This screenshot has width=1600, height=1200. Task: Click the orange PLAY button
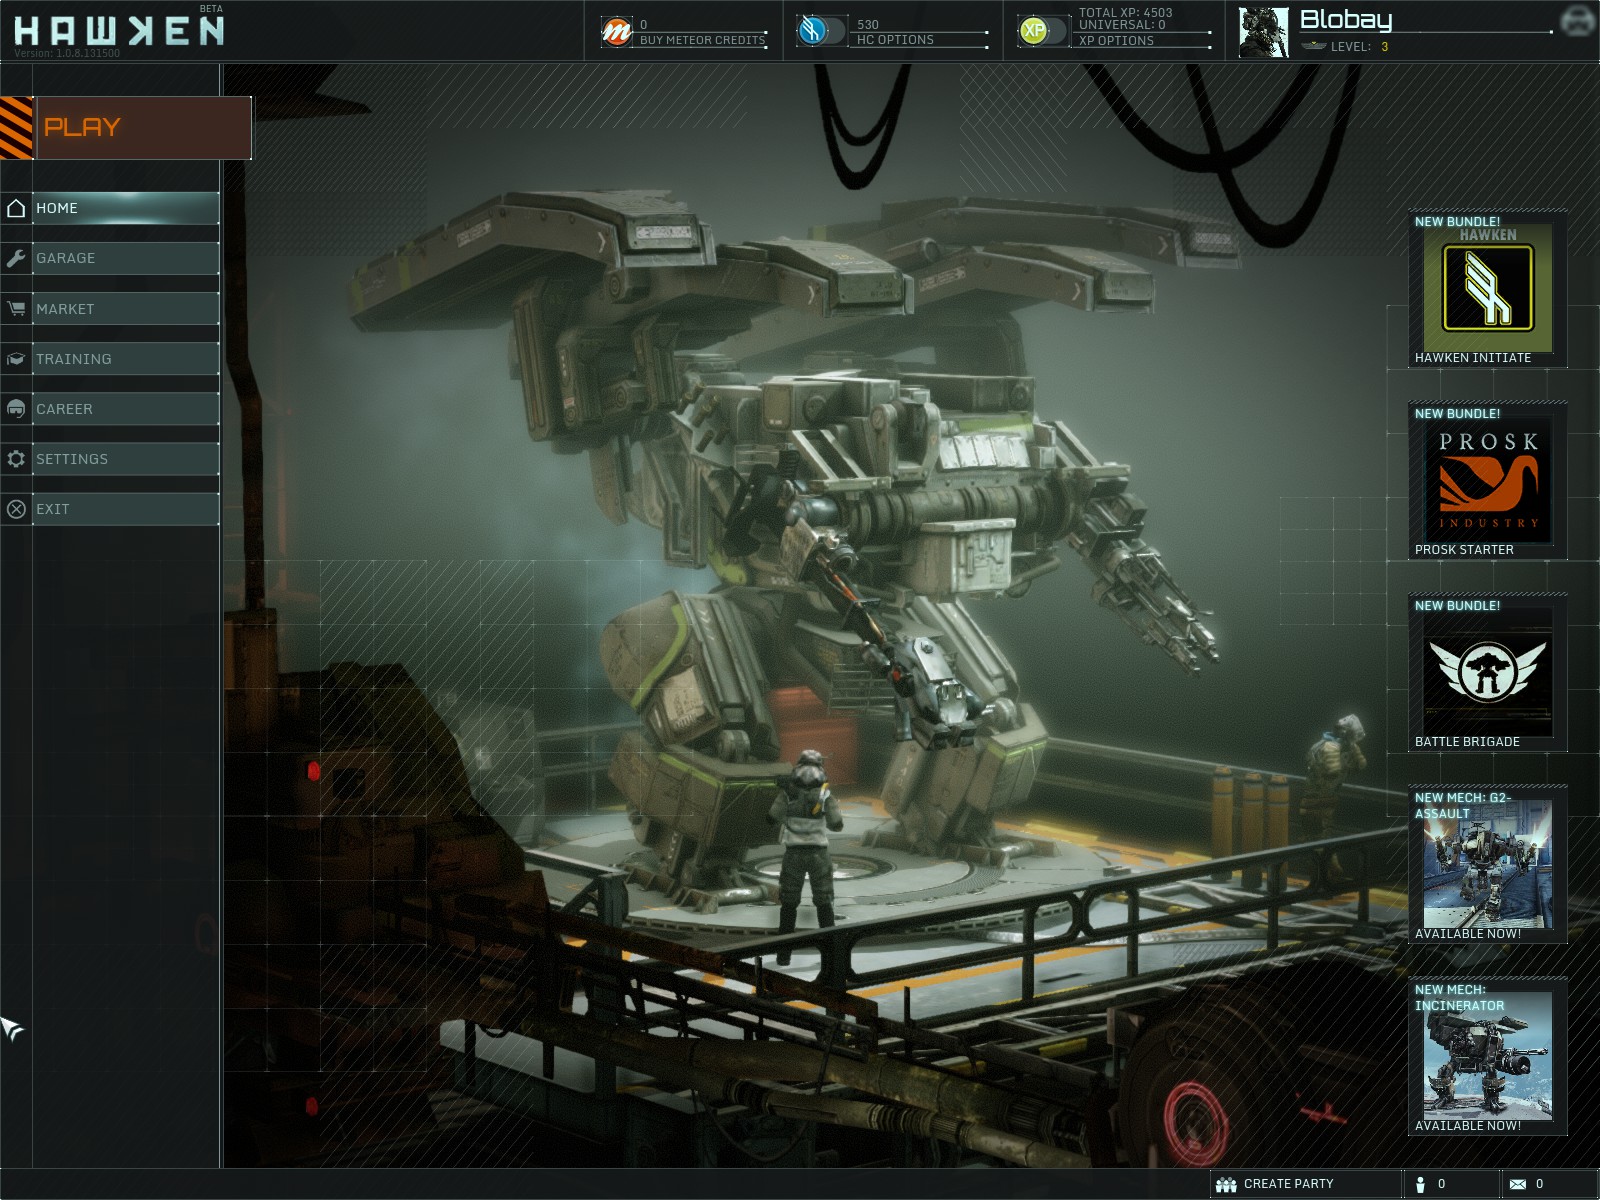click(126, 128)
